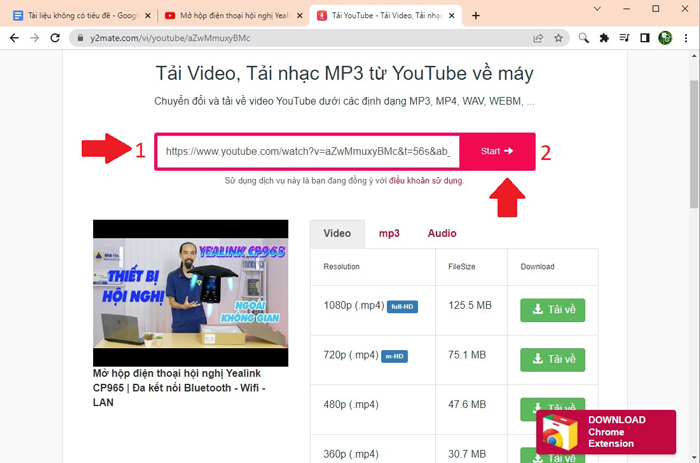Close the Tải YouTube y2mate tab
This screenshot has width=700, height=463.
[x=452, y=16]
